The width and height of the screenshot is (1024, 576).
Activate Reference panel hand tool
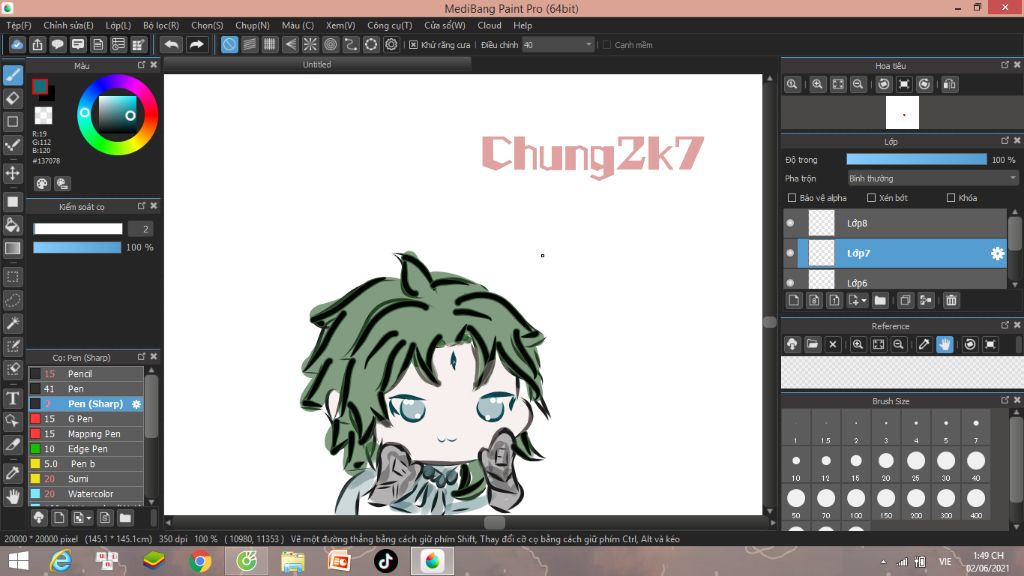[944, 344]
